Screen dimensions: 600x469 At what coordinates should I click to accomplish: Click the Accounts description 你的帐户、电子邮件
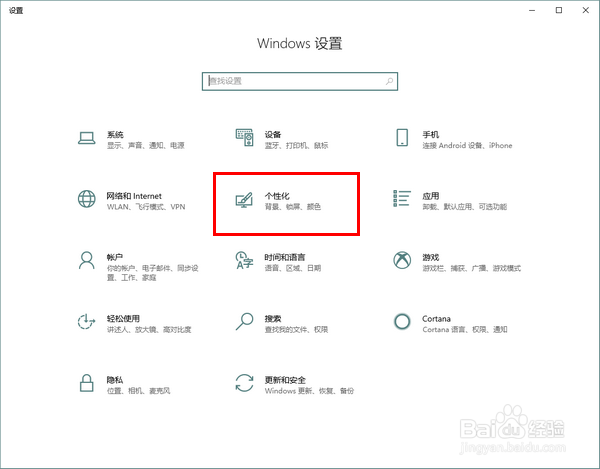coord(153,273)
